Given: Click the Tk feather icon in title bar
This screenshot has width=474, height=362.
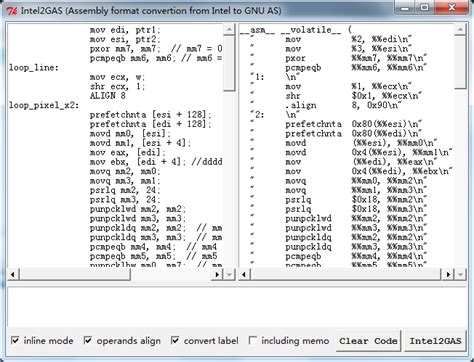Looking at the screenshot, I should pyautogui.click(x=12, y=11).
